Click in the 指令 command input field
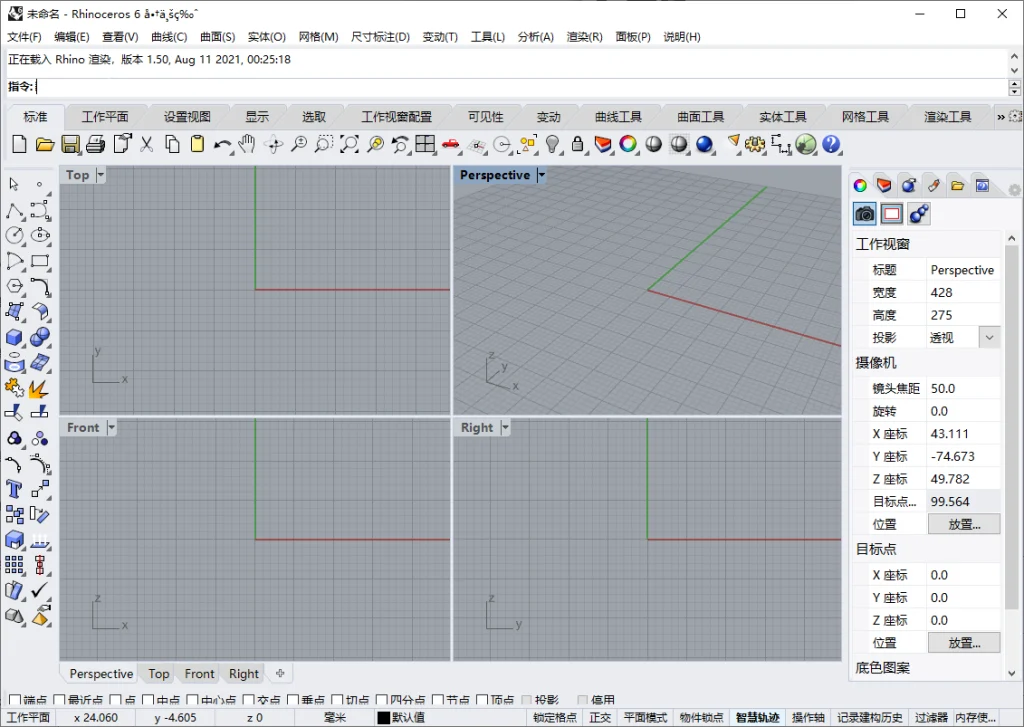The height and width of the screenshot is (727, 1024). 521,87
